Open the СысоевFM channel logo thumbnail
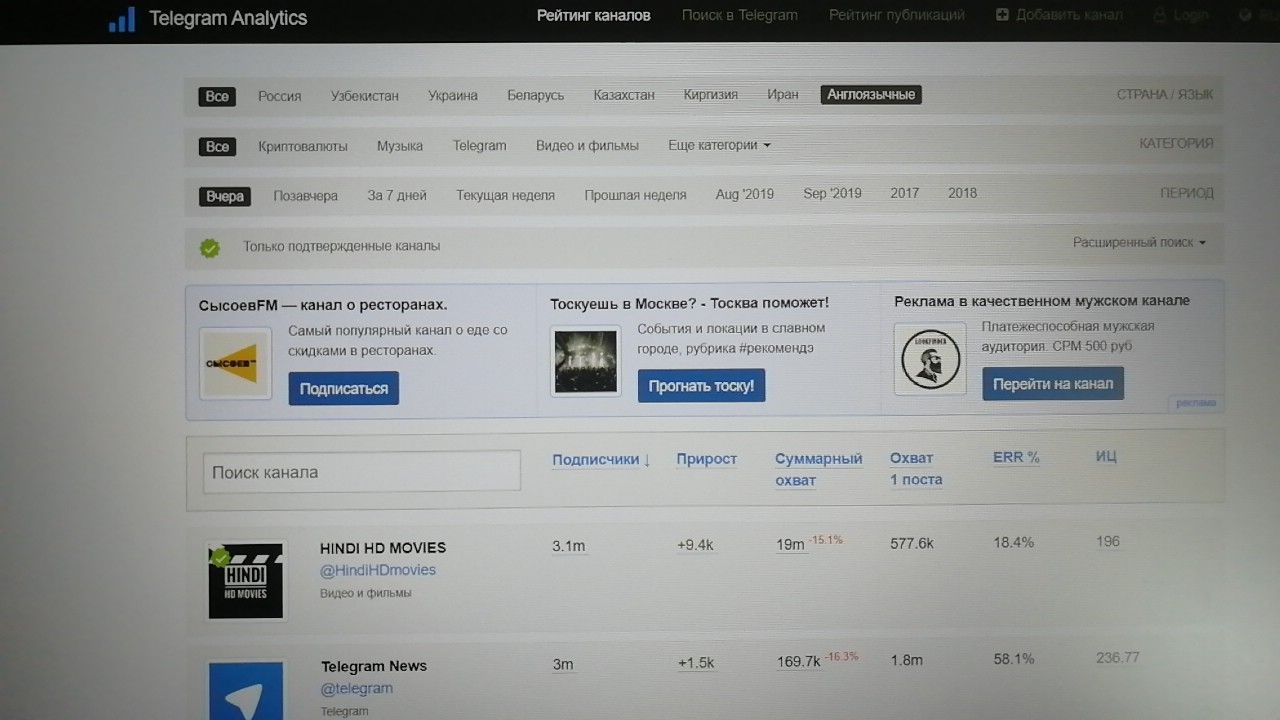Image resolution: width=1280 pixels, height=720 pixels. (236, 364)
